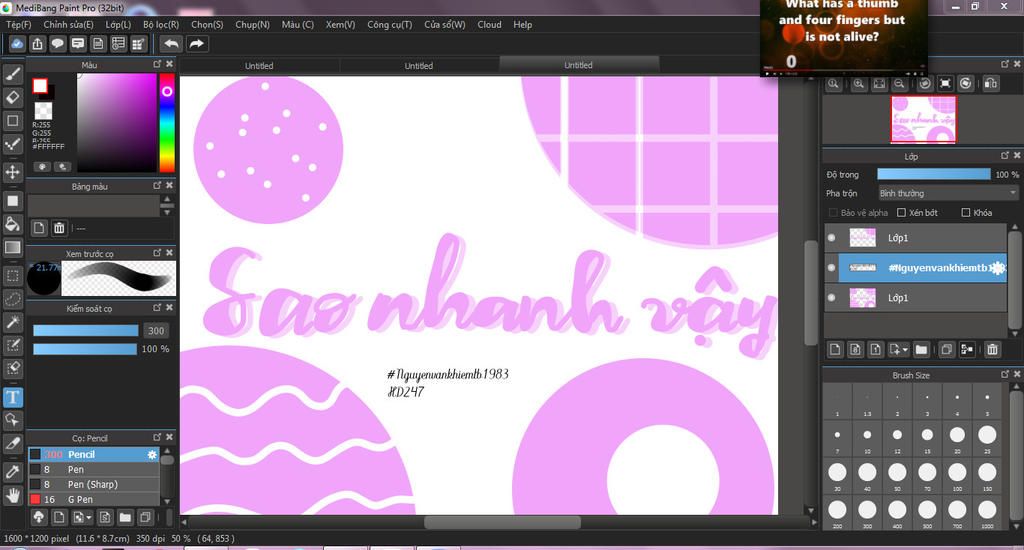Select the Eraser tool
The image size is (1024, 550).
click(x=12, y=97)
